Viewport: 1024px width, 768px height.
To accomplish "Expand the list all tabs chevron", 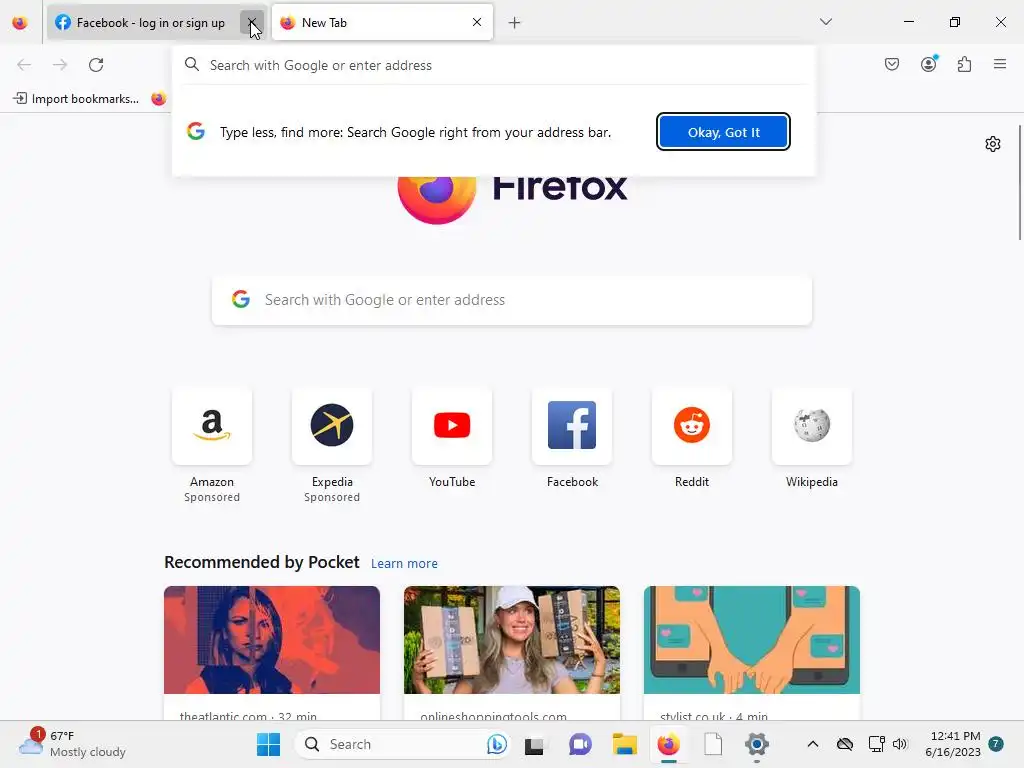I will [826, 22].
